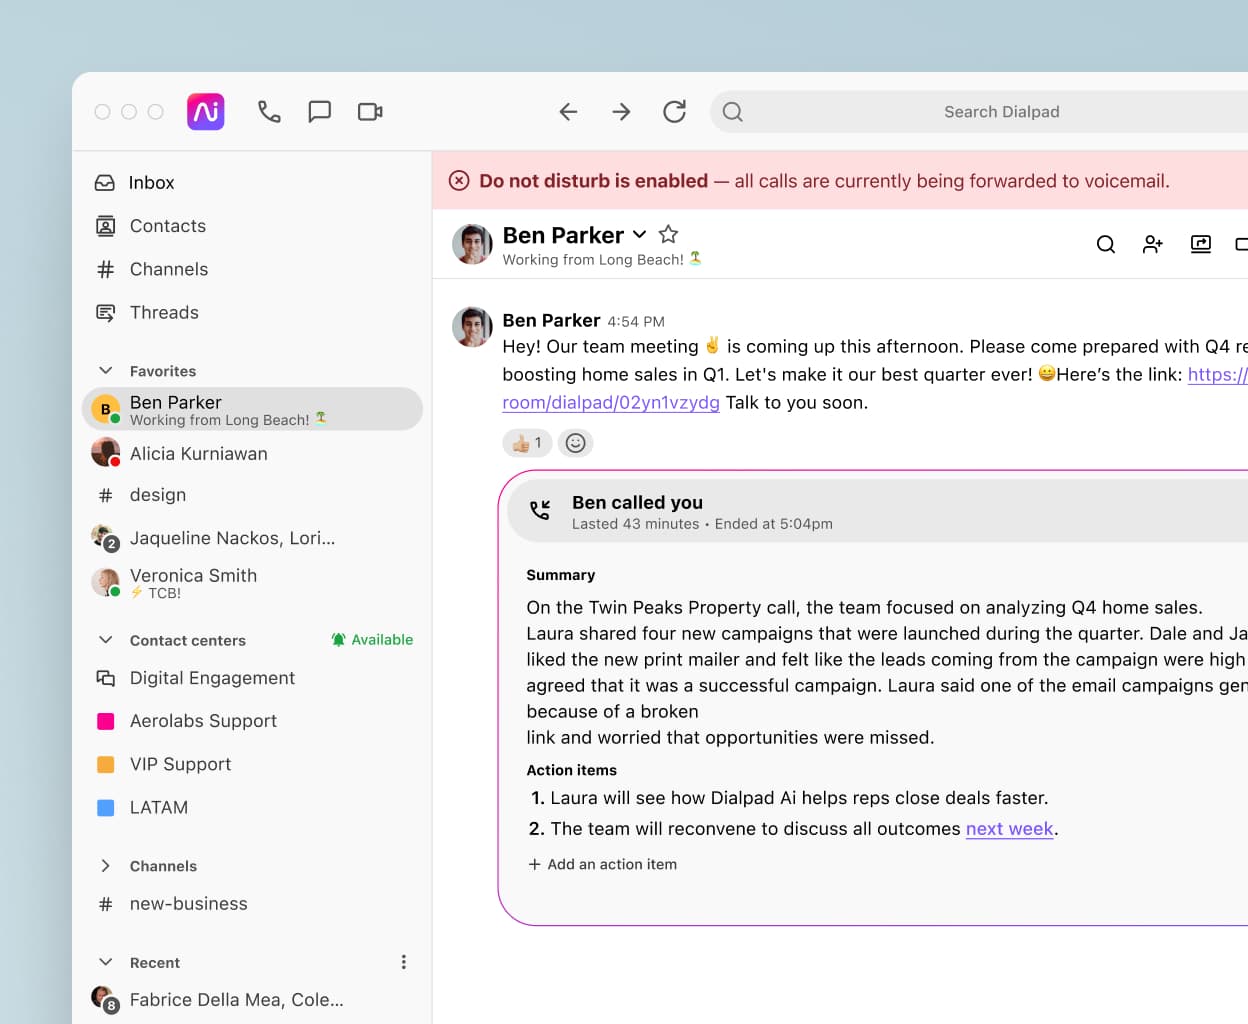Click the add person icon in header
This screenshot has height=1024, width=1248.
1152,244
